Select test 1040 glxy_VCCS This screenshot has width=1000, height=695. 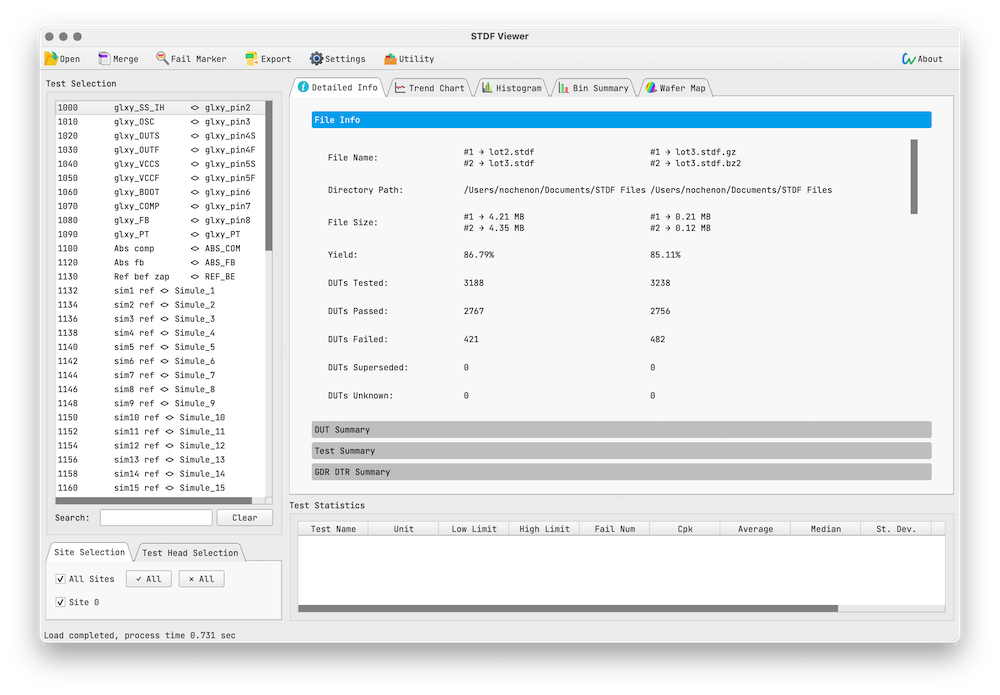160,164
